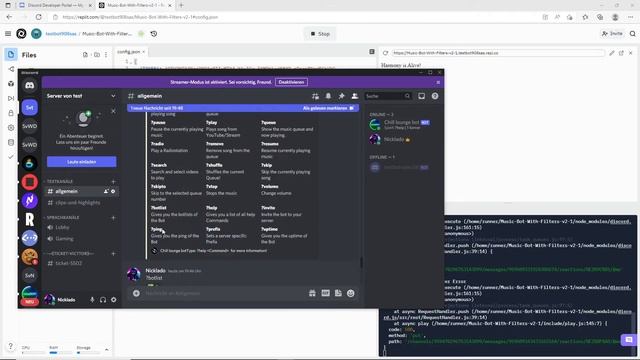Add attachment with plus in message bar
The width and height of the screenshot is (640, 360).
[x=136, y=293]
